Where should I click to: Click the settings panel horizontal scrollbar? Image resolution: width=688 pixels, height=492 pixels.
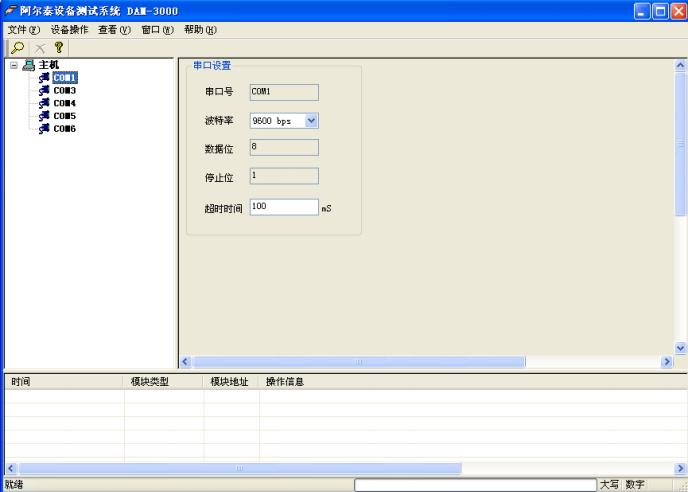359,361
